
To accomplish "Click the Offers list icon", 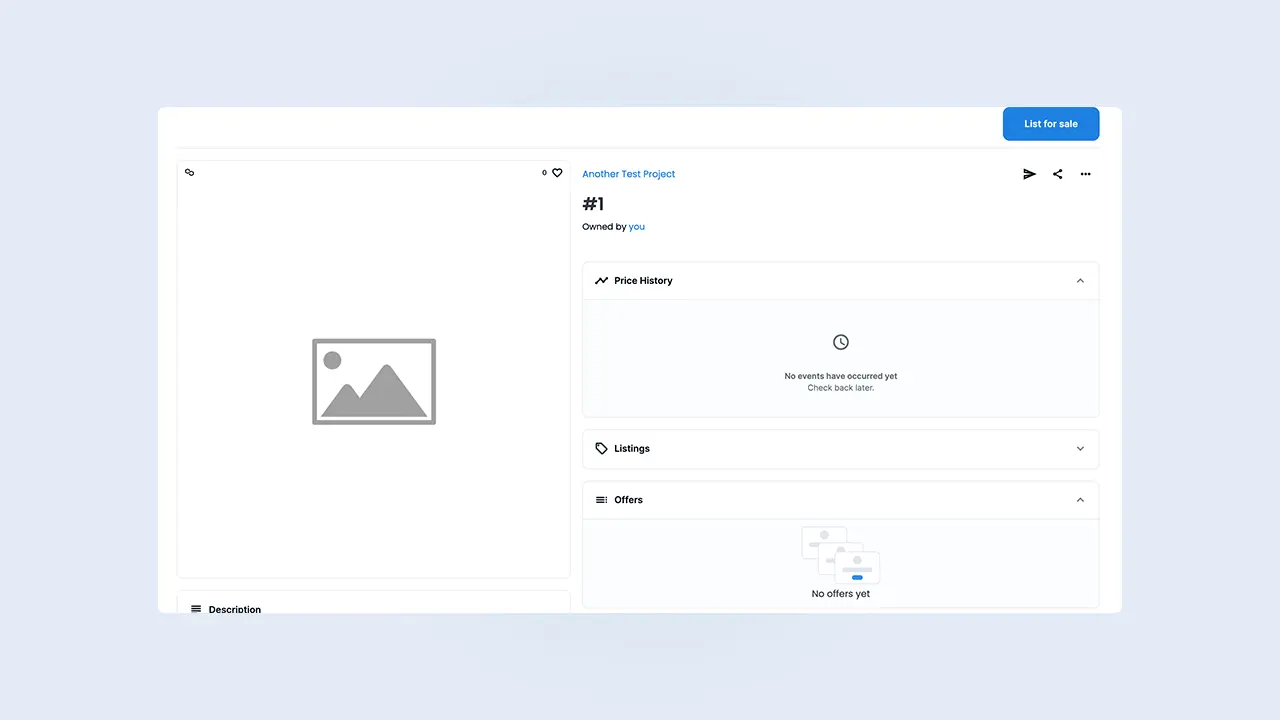I will tap(601, 500).
